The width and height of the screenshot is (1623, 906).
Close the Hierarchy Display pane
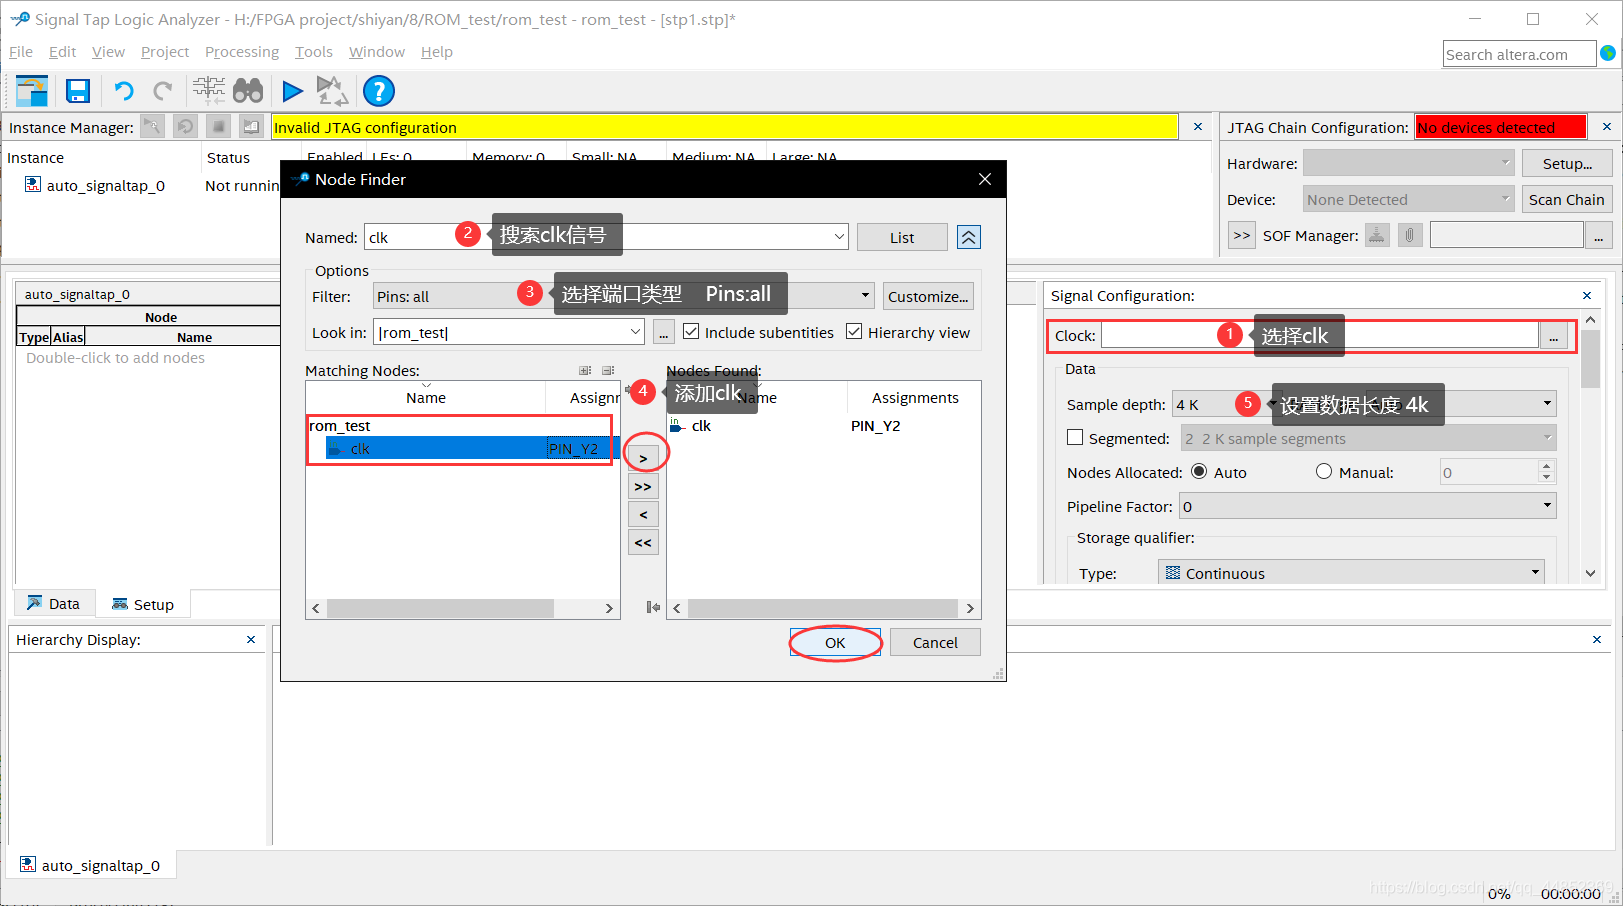point(251,639)
